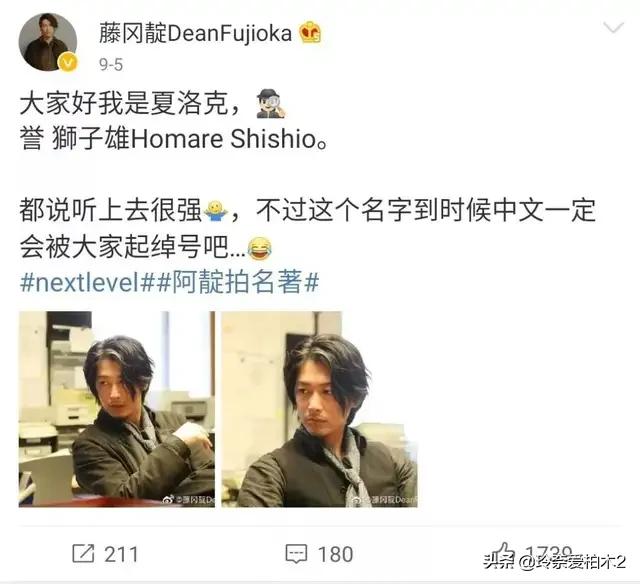The width and height of the screenshot is (640, 584).
Task: Click the crown membership badge icon
Action: tap(310, 33)
